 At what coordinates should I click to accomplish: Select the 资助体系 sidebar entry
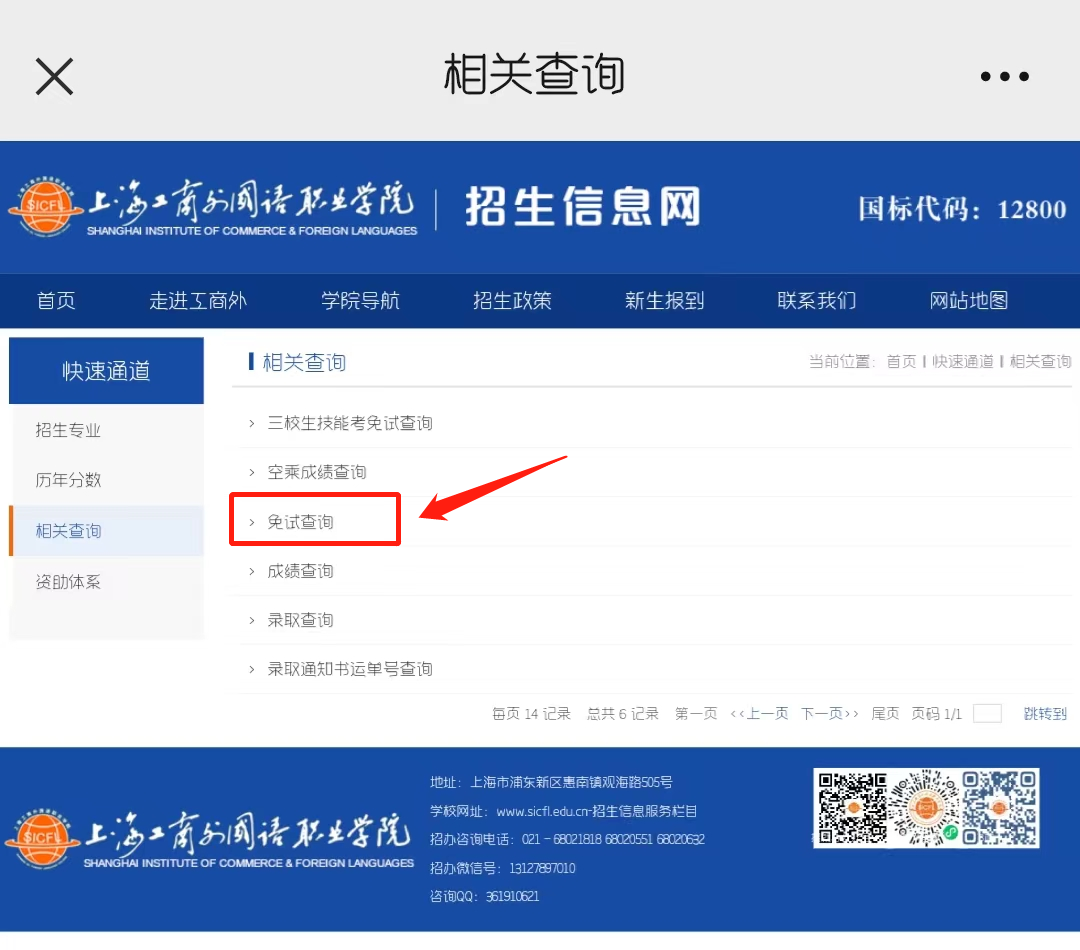68,581
